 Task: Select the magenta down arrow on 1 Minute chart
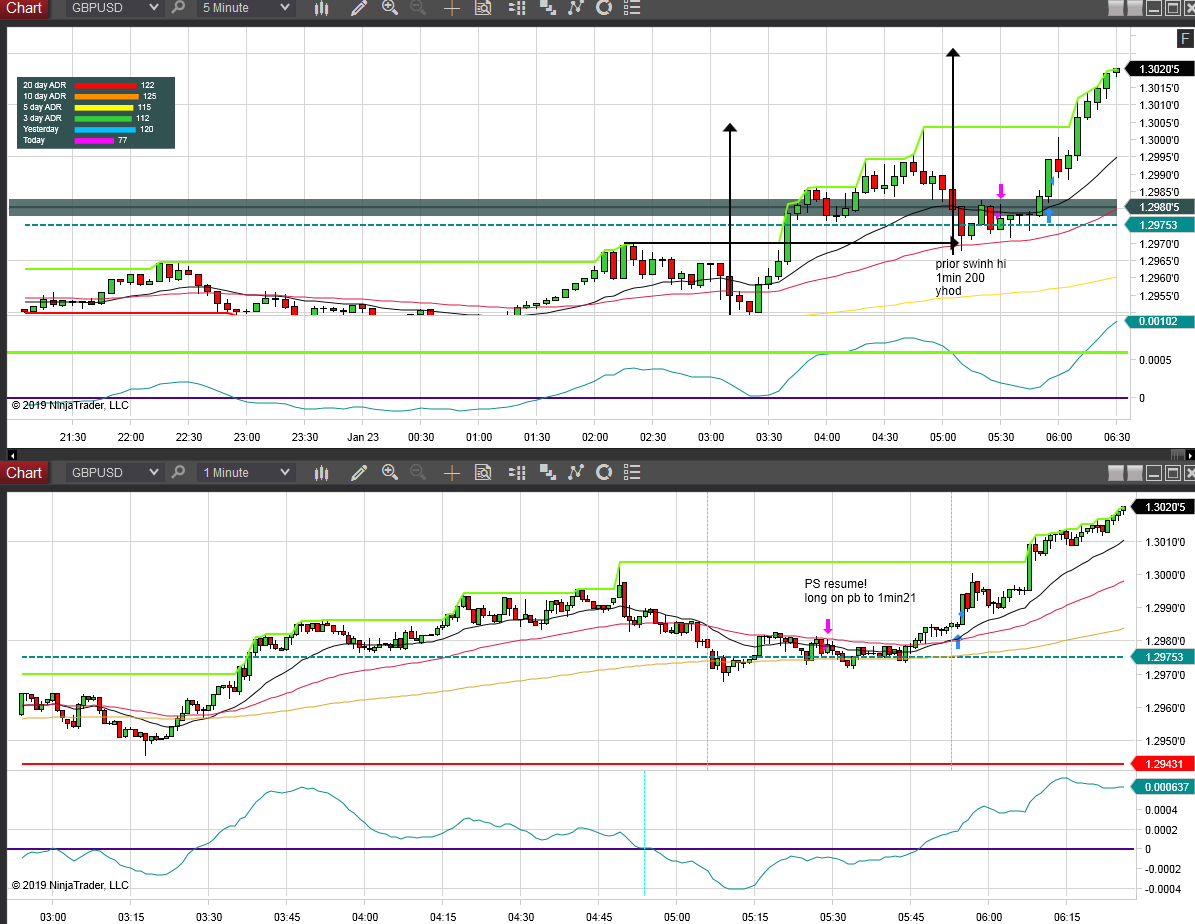click(x=828, y=626)
